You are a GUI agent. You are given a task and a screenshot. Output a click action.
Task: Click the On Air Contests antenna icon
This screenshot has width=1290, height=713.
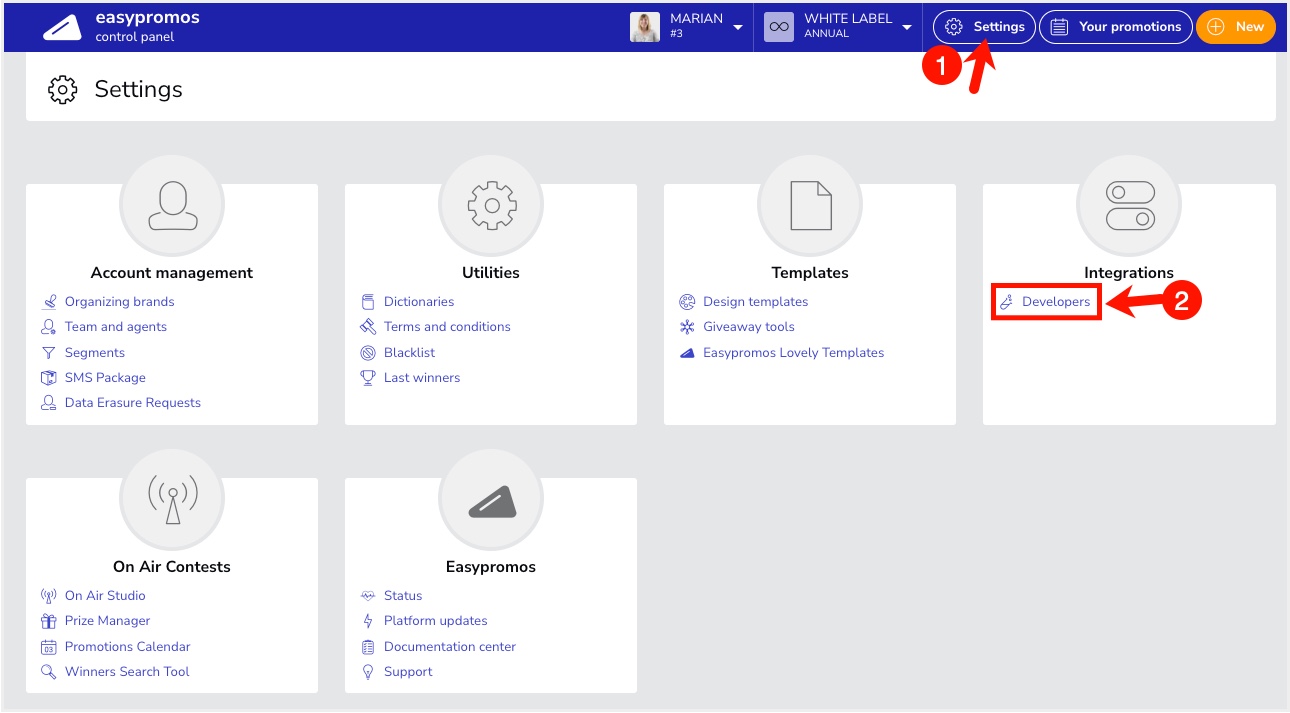pos(172,498)
